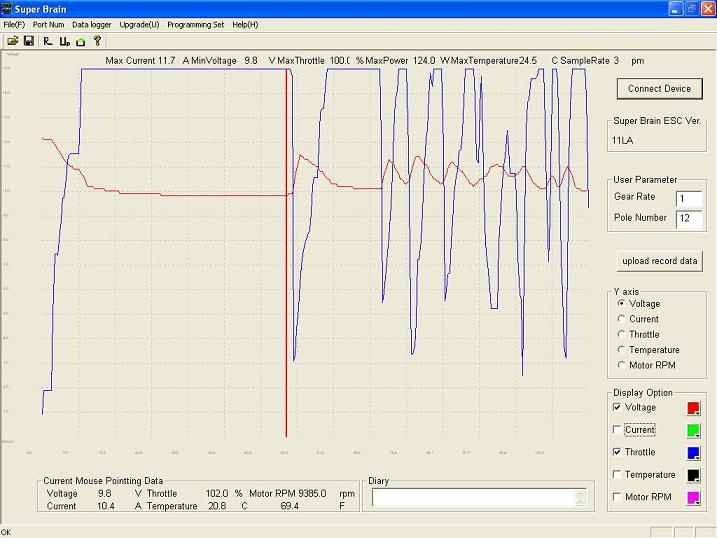Click the Throttle '102.0' percent value

[217, 494]
